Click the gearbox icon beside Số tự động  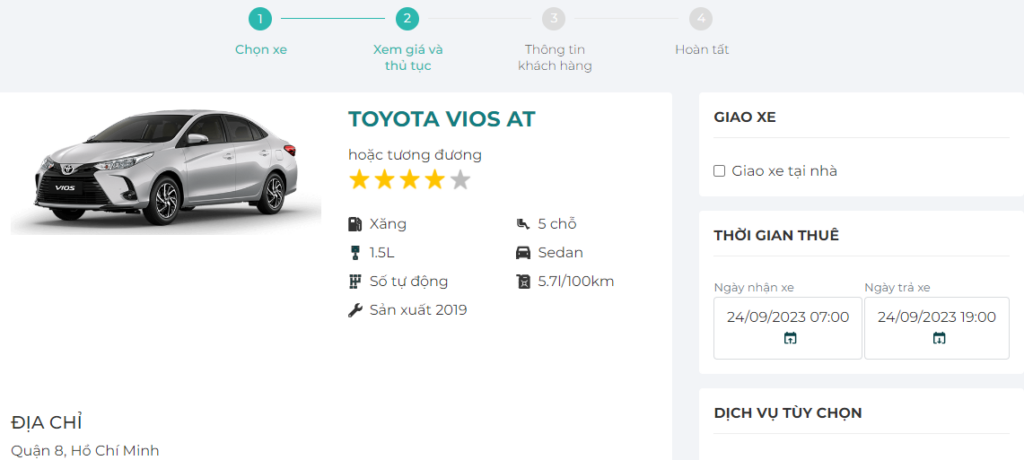(355, 281)
